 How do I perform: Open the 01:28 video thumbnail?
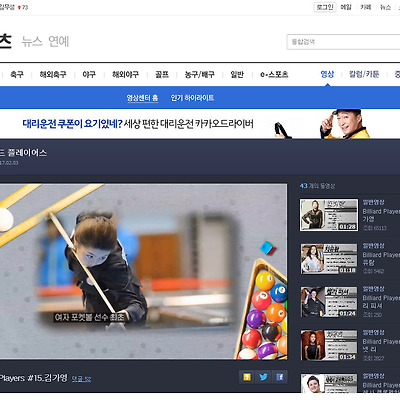tap(329, 215)
